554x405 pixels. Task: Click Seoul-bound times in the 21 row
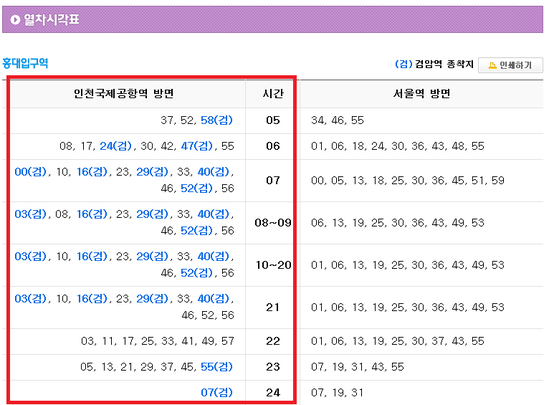(407, 307)
